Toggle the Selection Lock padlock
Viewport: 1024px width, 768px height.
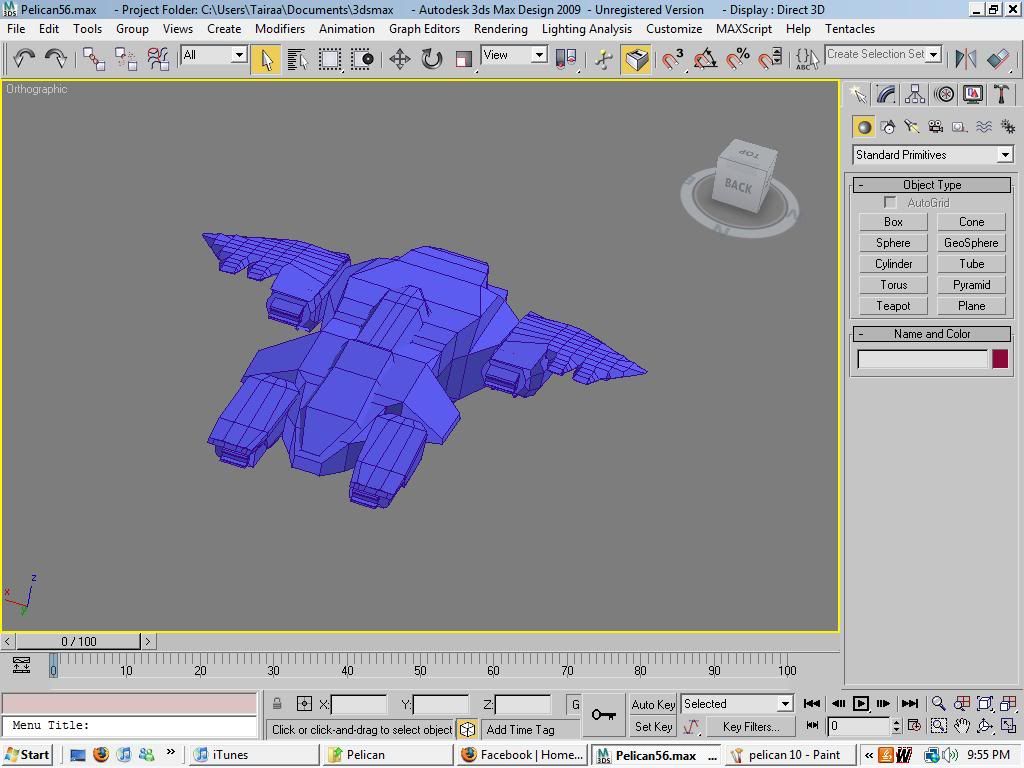pyautogui.click(x=277, y=704)
